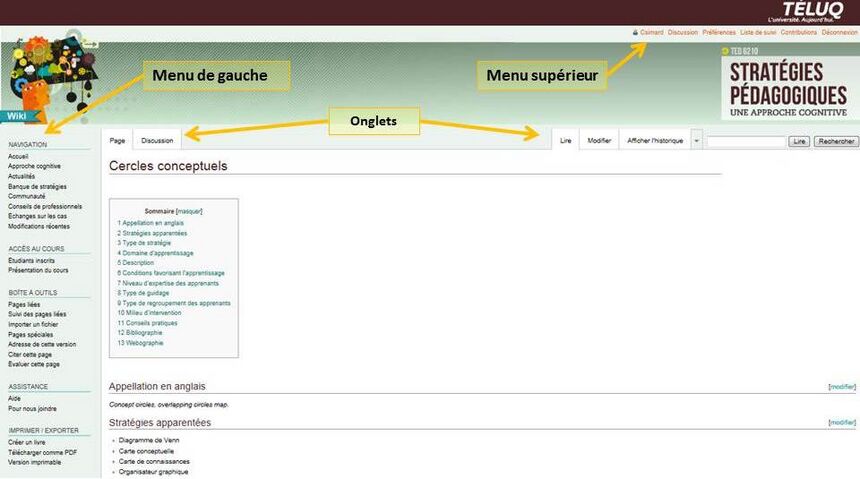The width and height of the screenshot is (860, 479).
Task: Edit the Appellation en anglais section
Action: tap(842, 386)
